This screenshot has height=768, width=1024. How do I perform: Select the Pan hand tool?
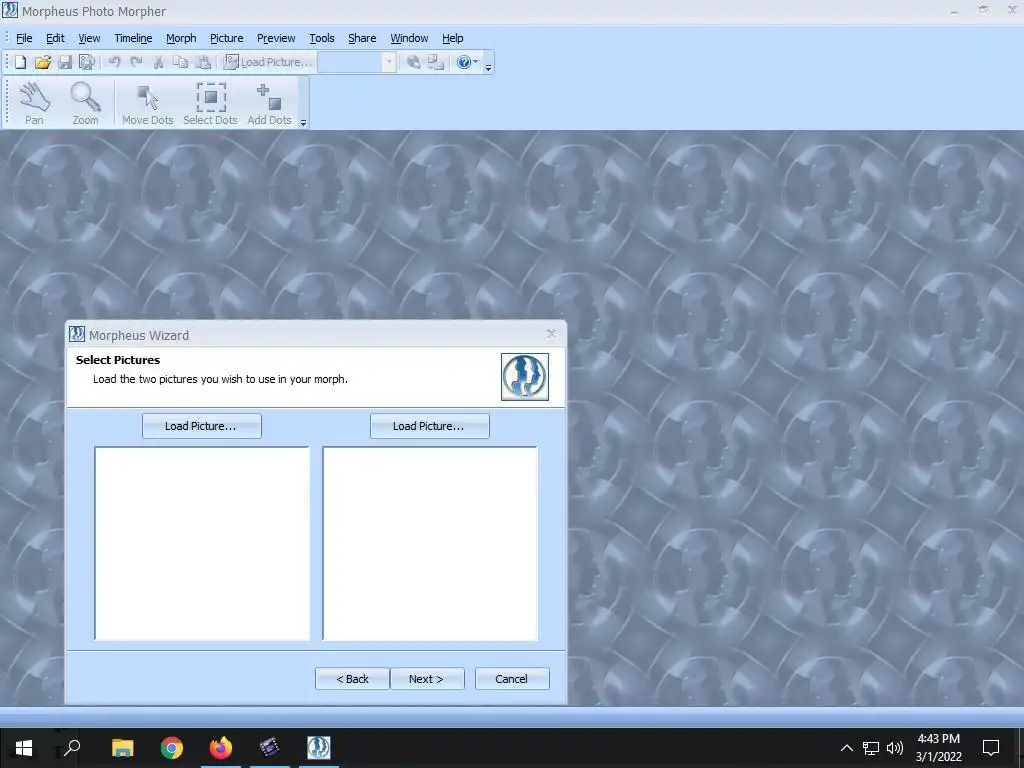pyautogui.click(x=34, y=103)
